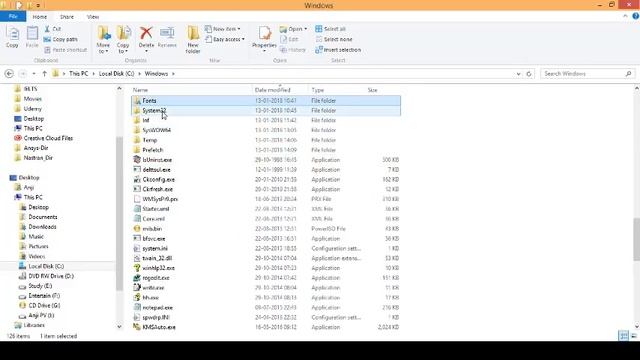
Task: Open Properties from the ribbon
Action: point(264,39)
